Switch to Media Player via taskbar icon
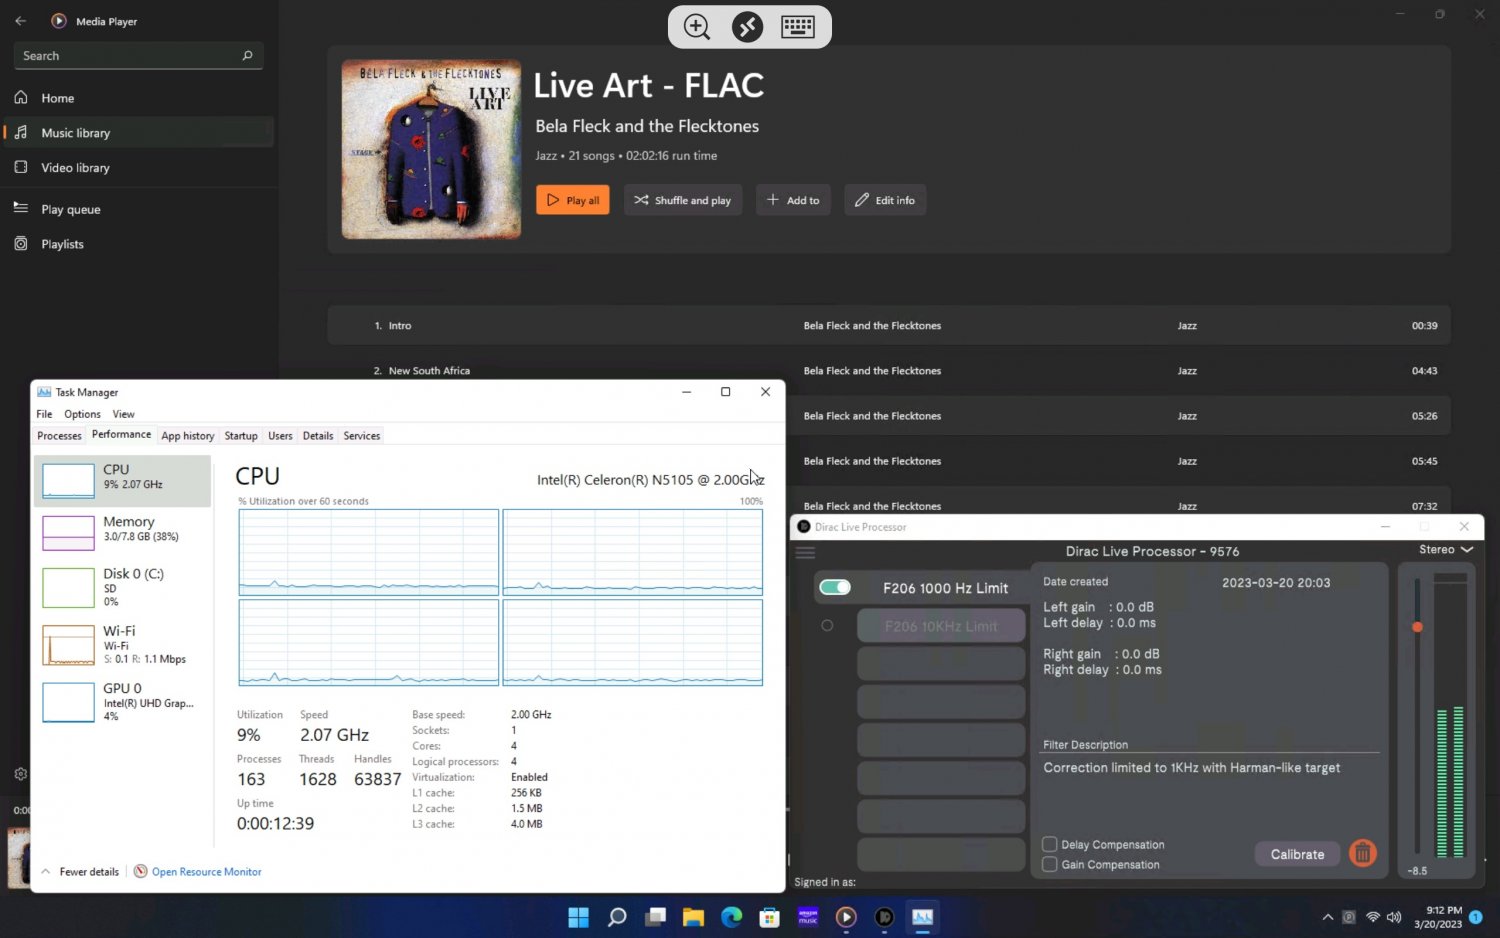This screenshot has height=938, width=1500. [846, 917]
